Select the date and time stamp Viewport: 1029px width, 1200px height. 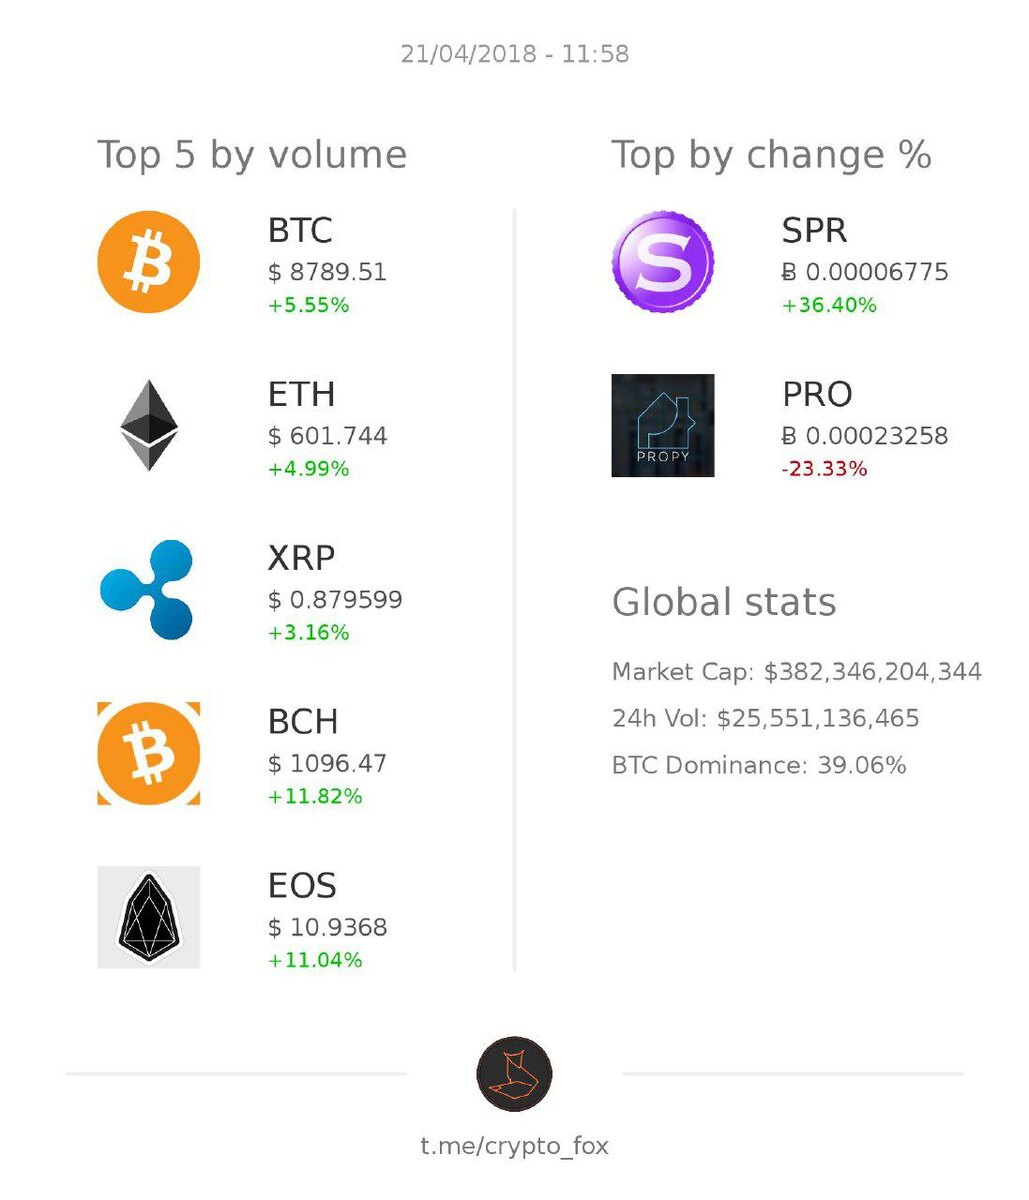click(x=515, y=54)
